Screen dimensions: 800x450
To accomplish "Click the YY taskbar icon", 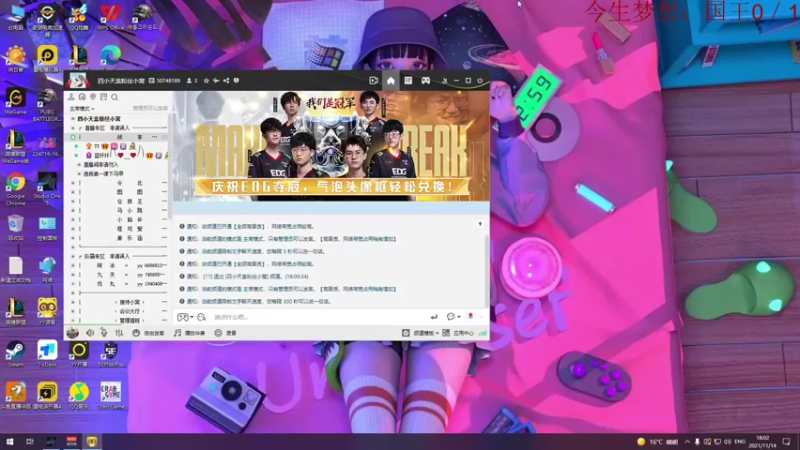I will 92,441.
